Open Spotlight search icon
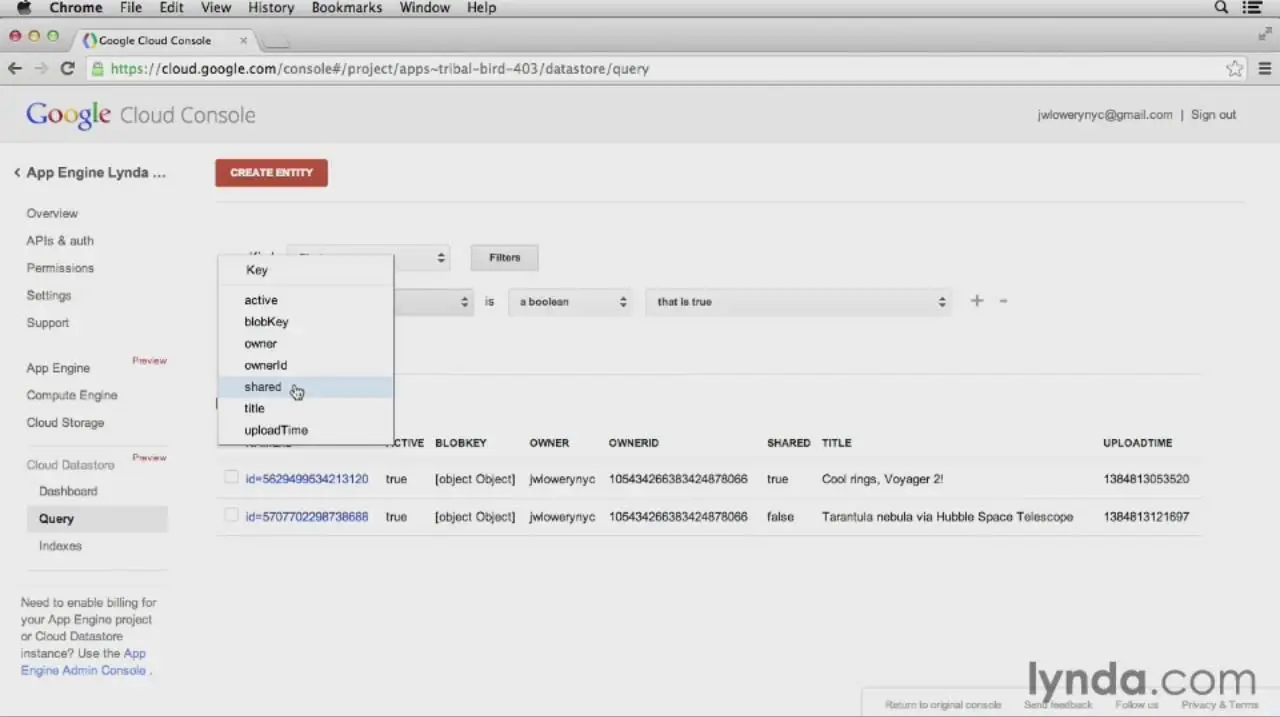 pyautogui.click(x=1221, y=8)
